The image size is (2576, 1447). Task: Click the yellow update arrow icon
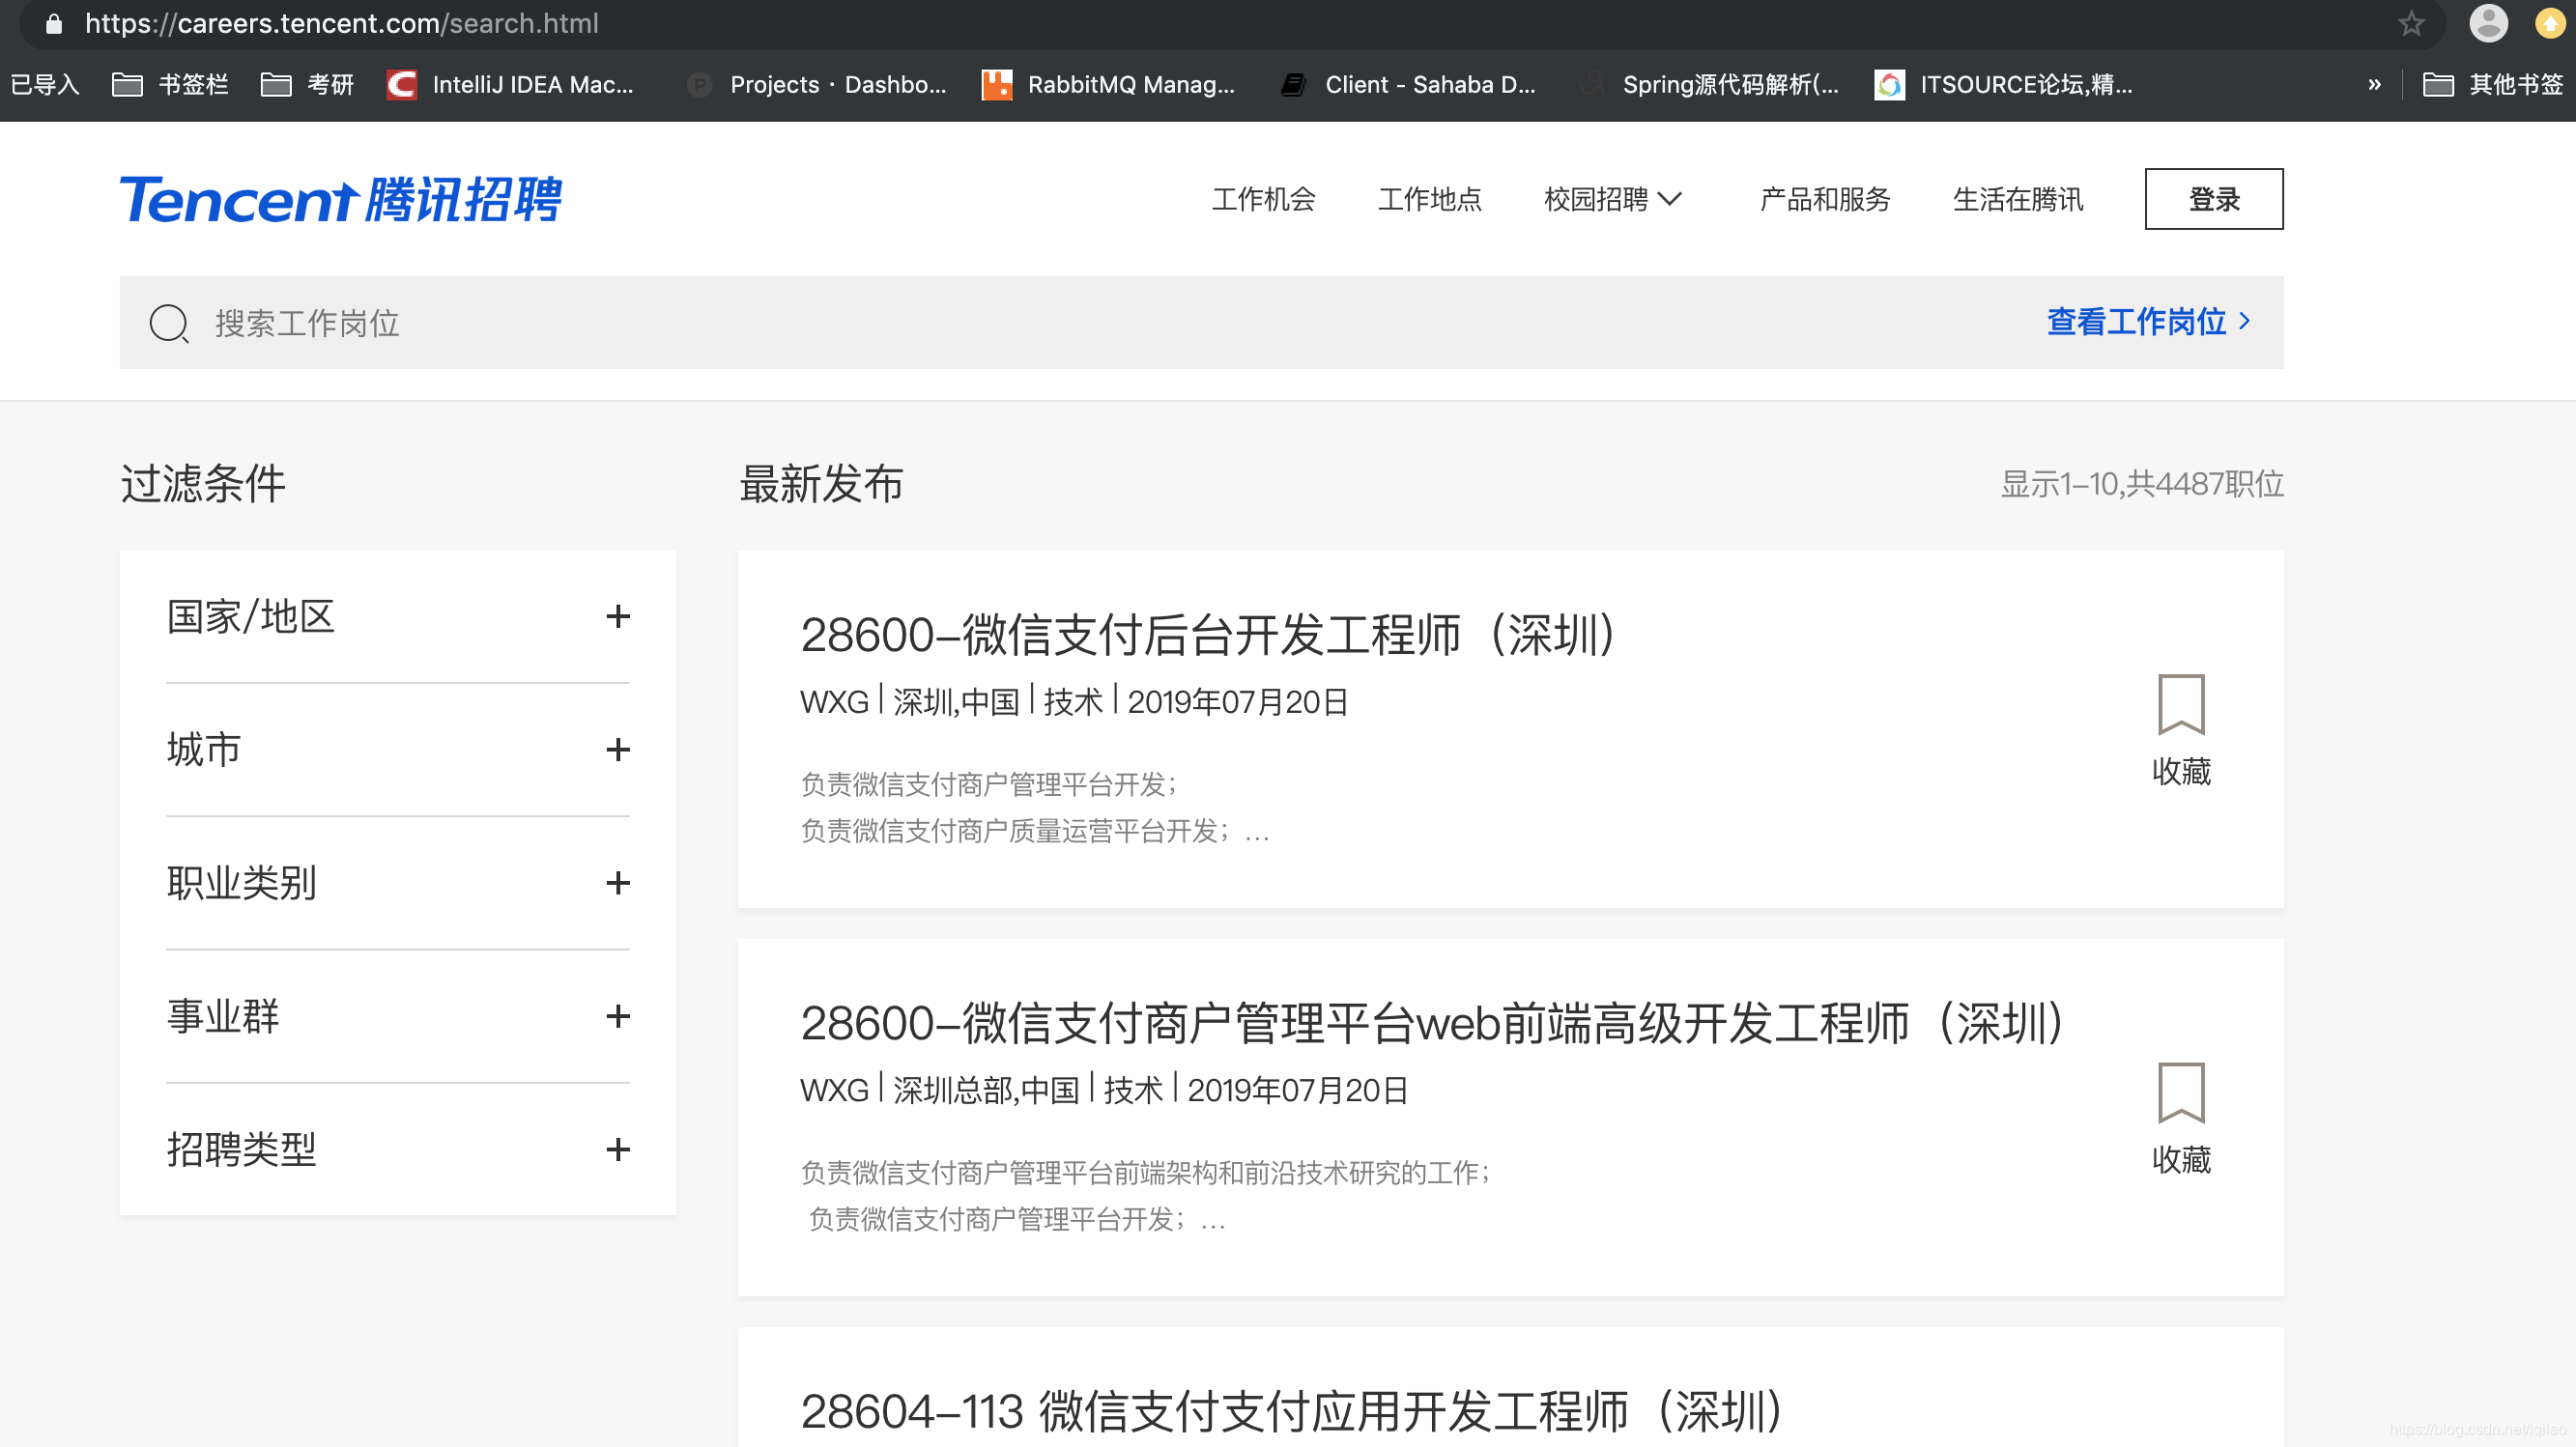click(2550, 23)
